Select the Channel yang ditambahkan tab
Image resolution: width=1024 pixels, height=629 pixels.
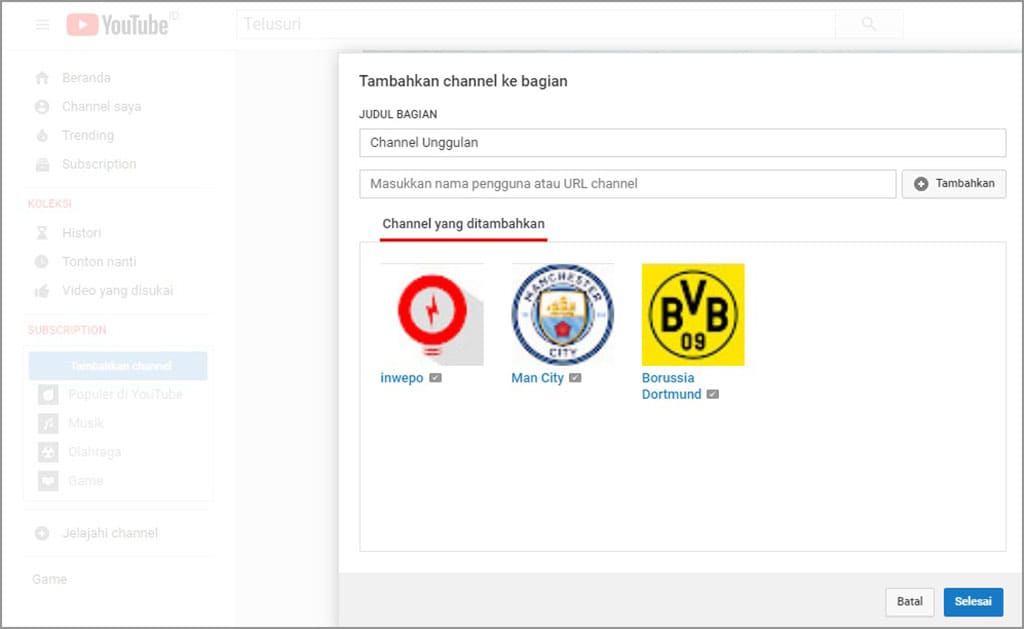pyautogui.click(x=463, y=225)
